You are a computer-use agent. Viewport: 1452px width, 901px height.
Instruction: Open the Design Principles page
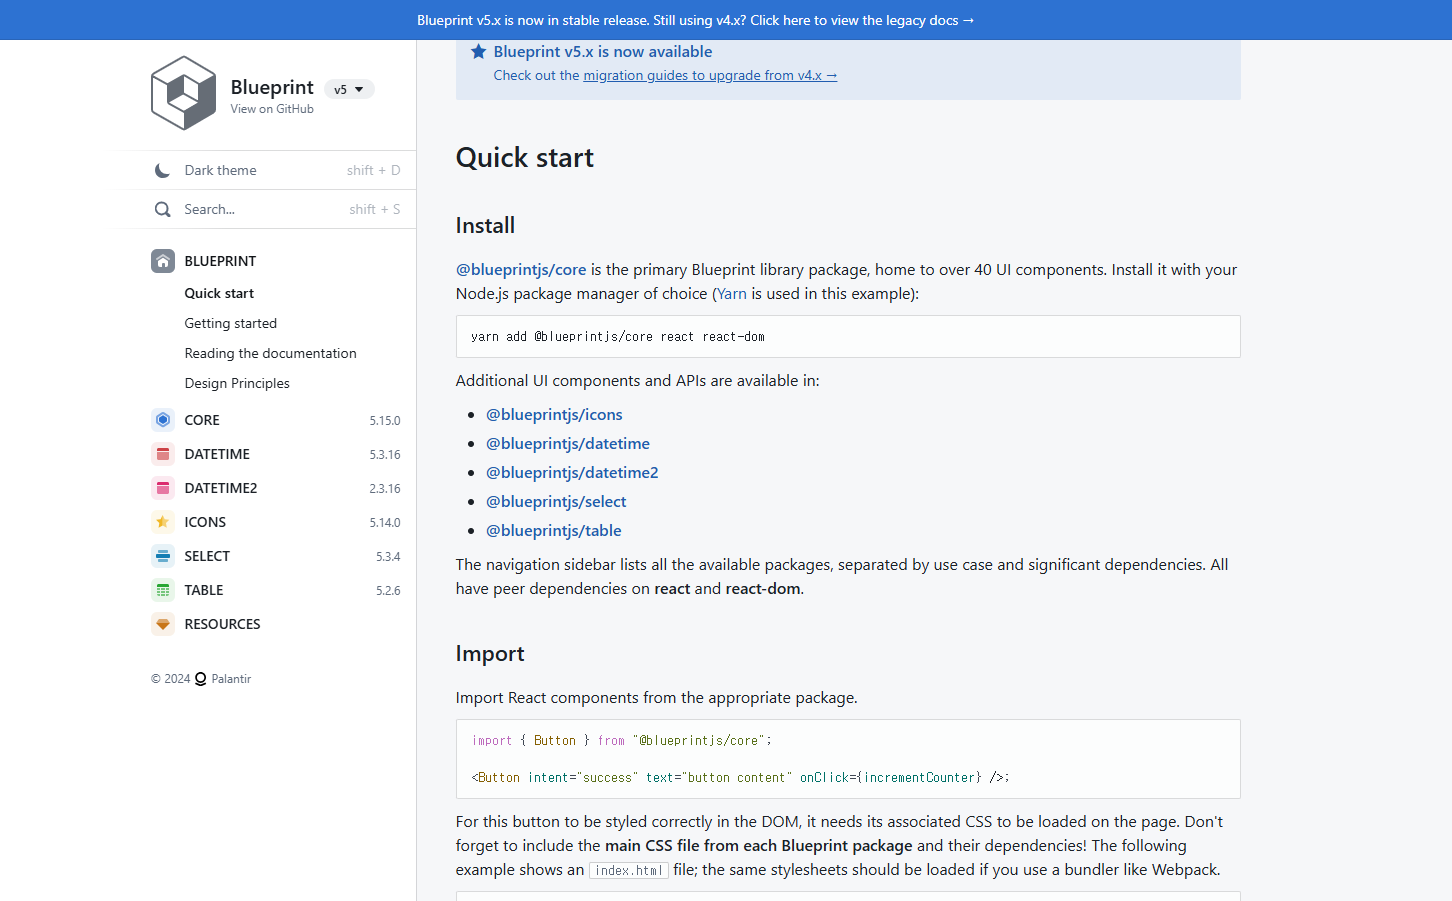pos(237,383)
